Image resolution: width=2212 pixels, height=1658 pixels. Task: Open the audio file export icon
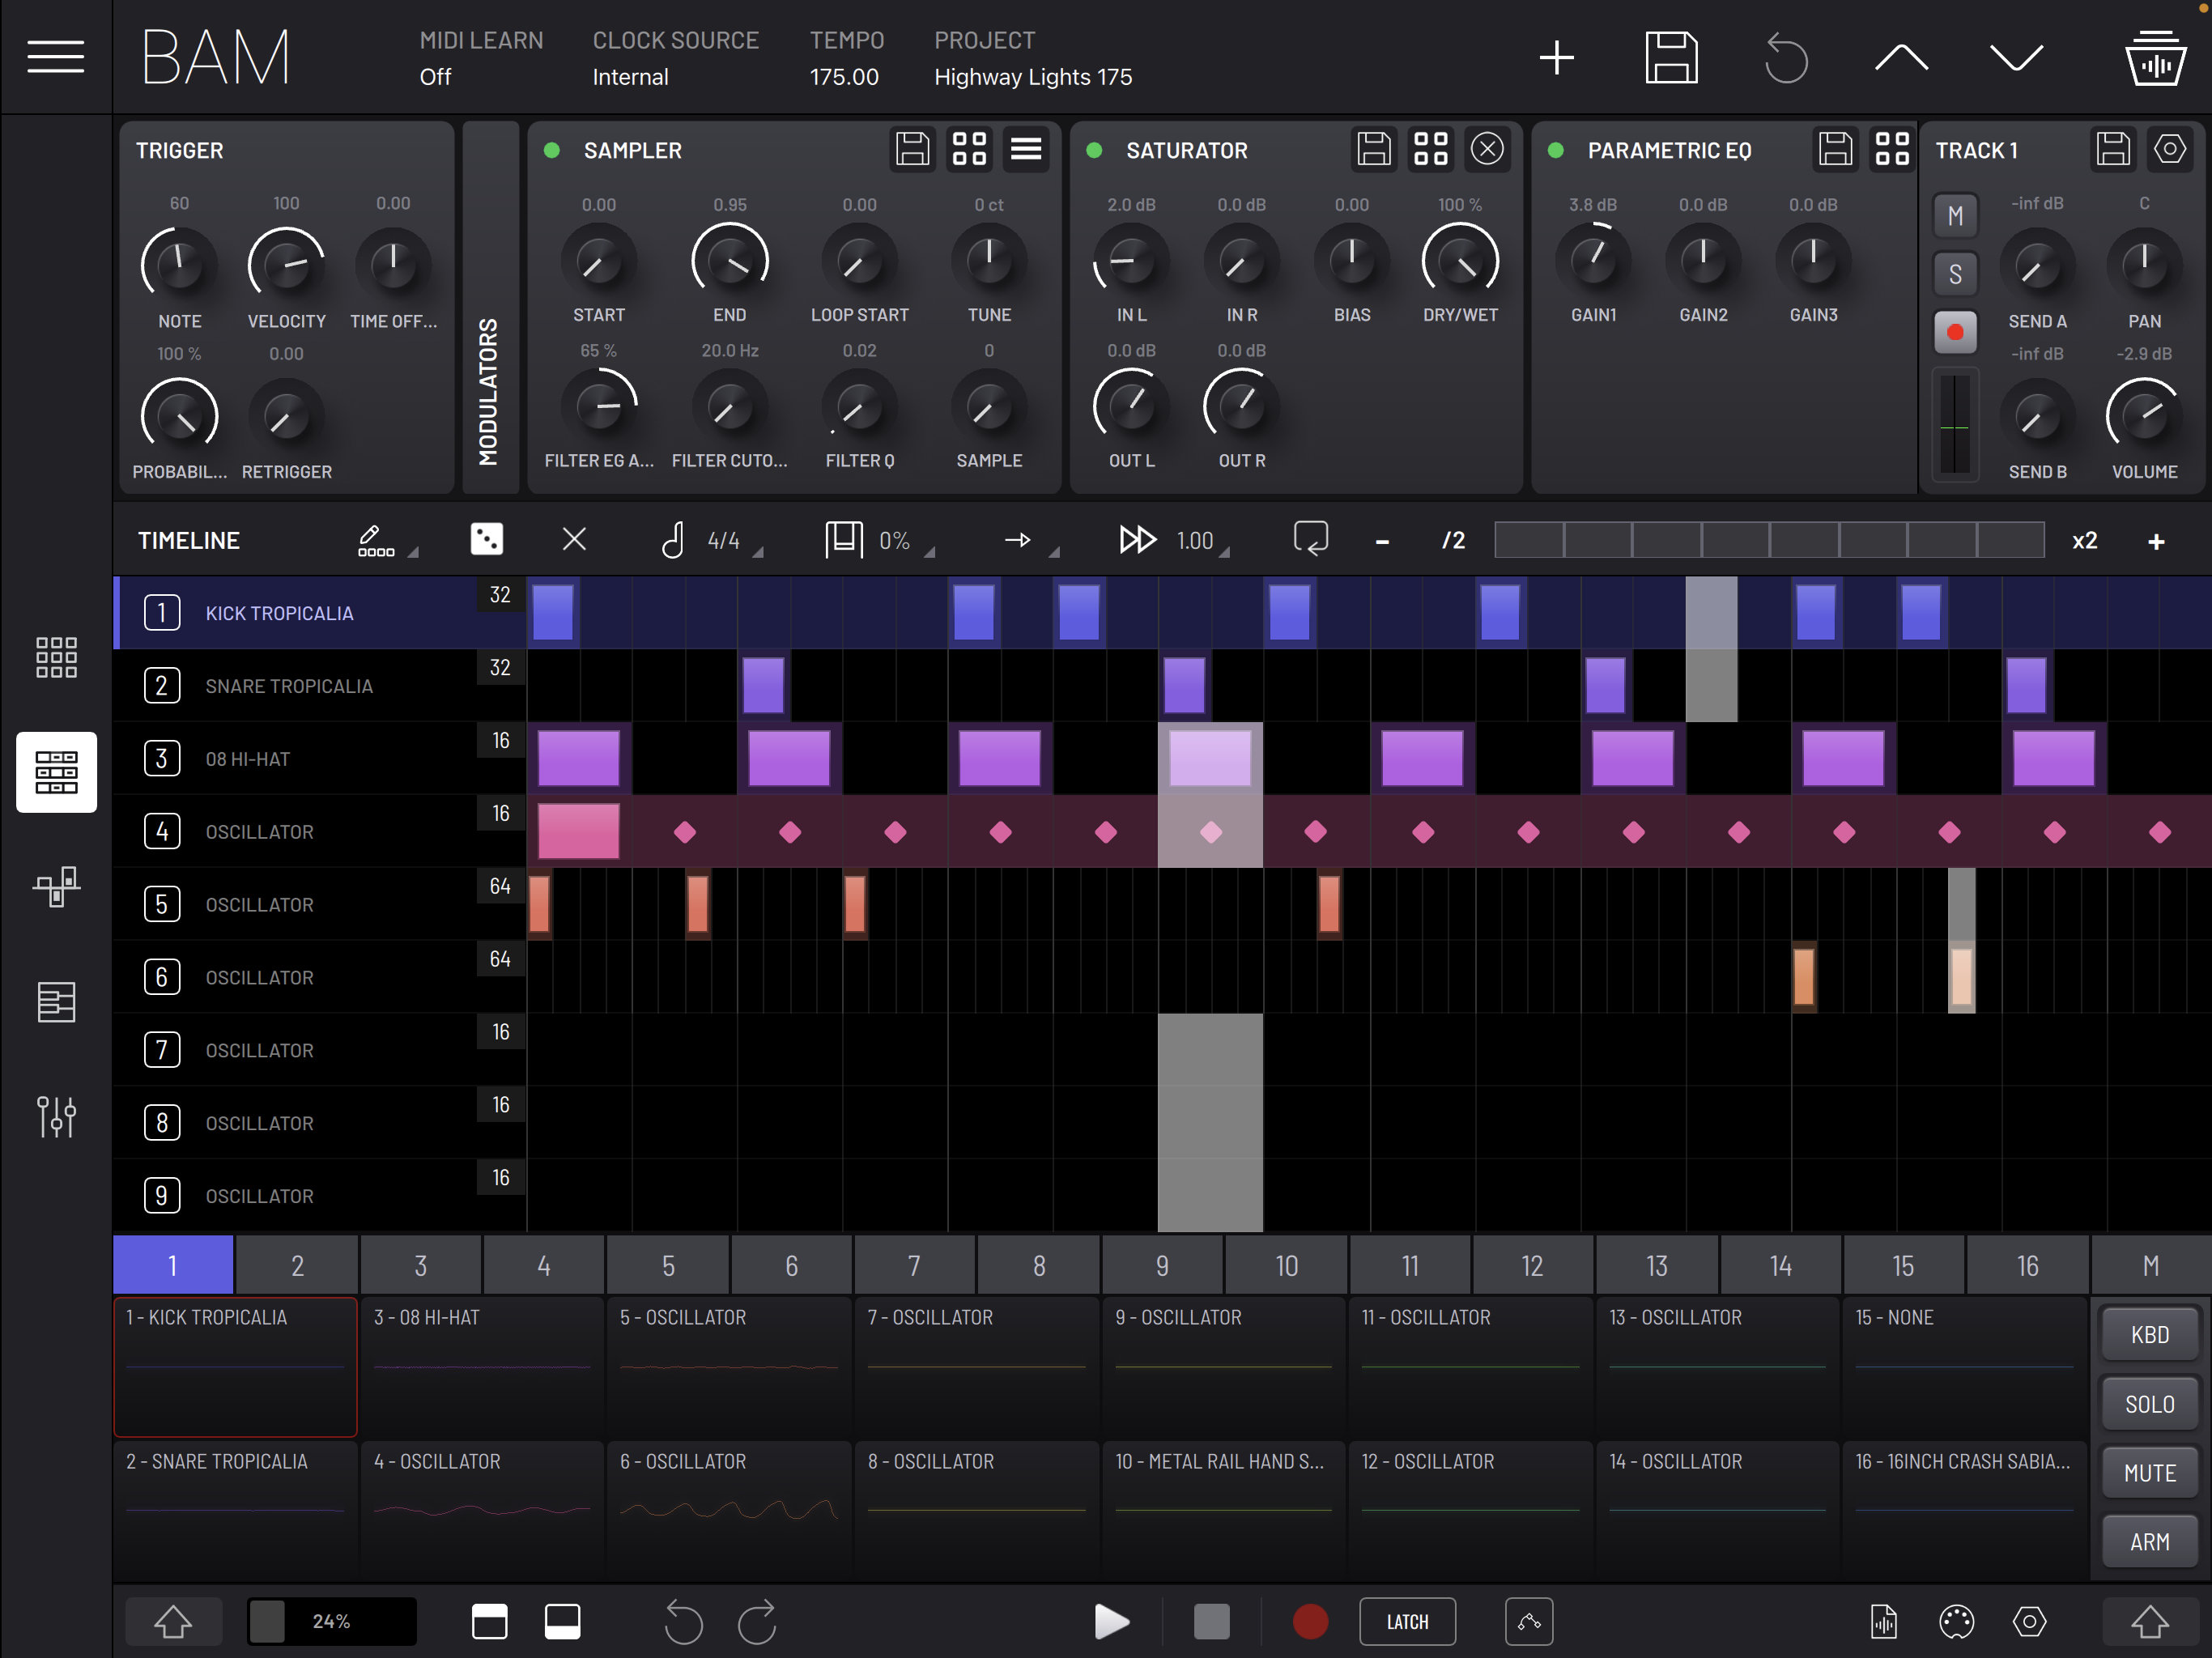(x=1883, y=1621)
